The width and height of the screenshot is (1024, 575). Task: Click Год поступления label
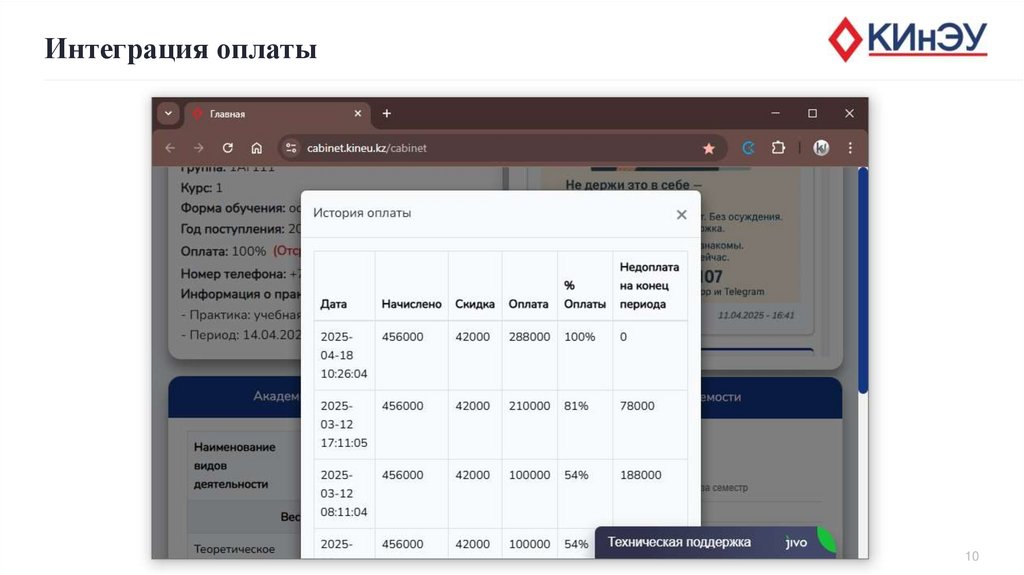coord(232,229)
